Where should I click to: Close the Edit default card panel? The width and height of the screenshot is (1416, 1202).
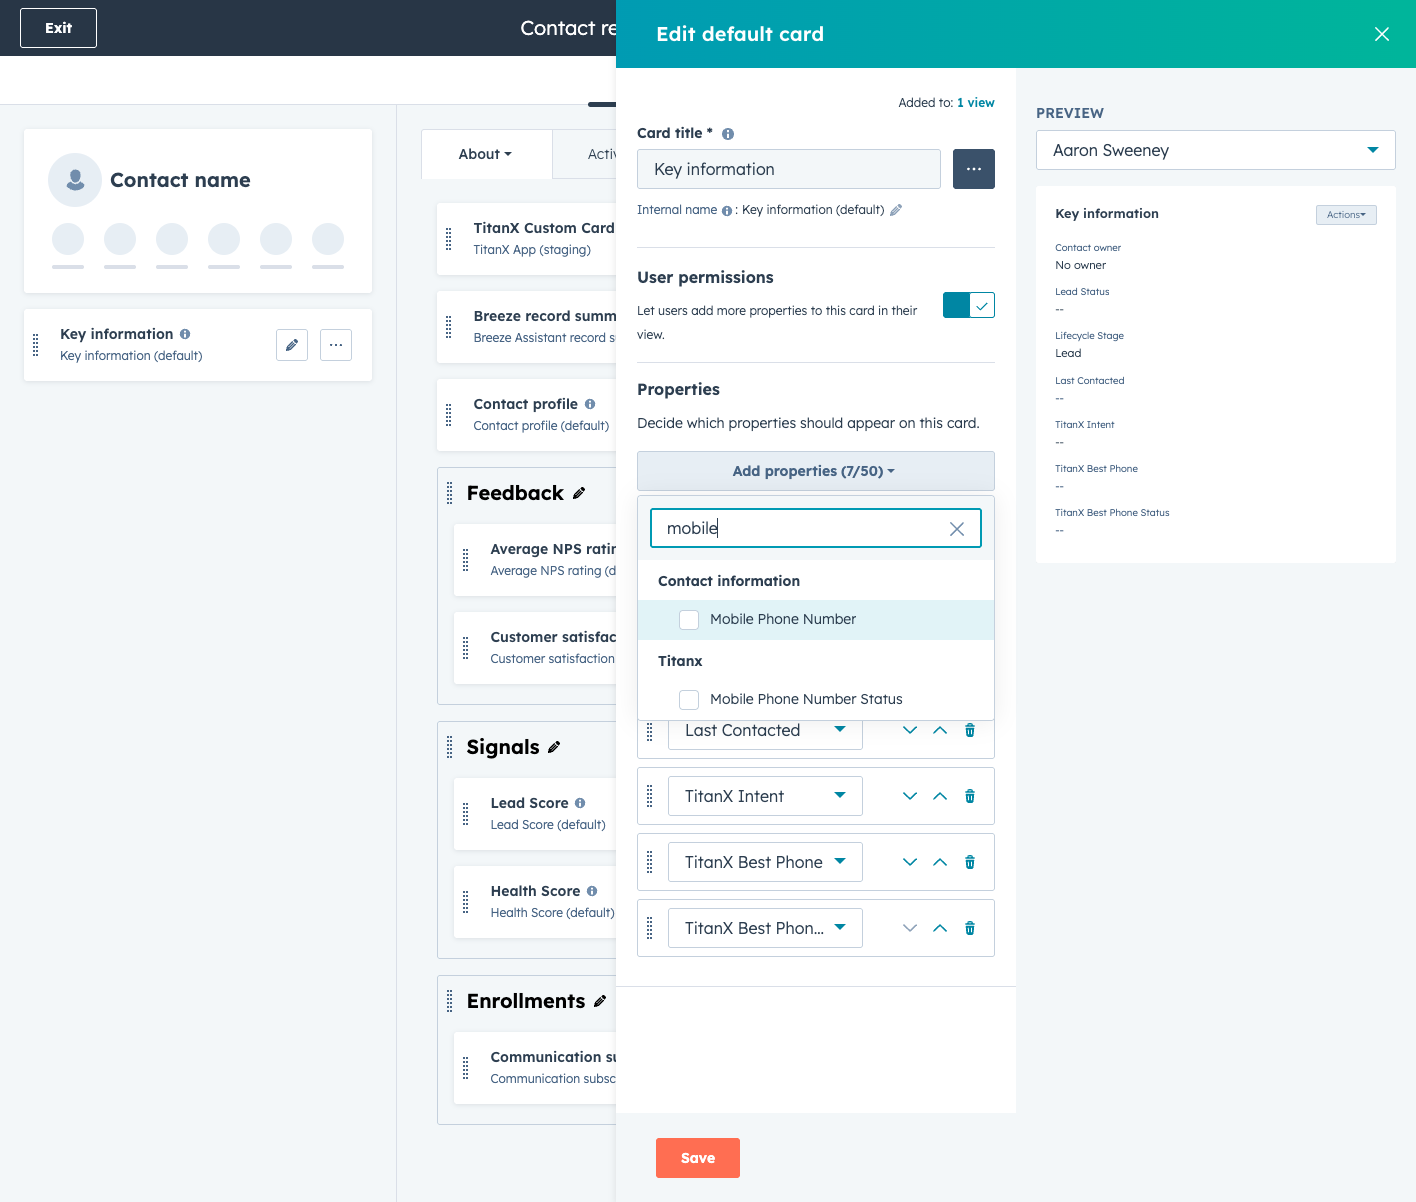pyautogui.click(x=1382, y=34)
